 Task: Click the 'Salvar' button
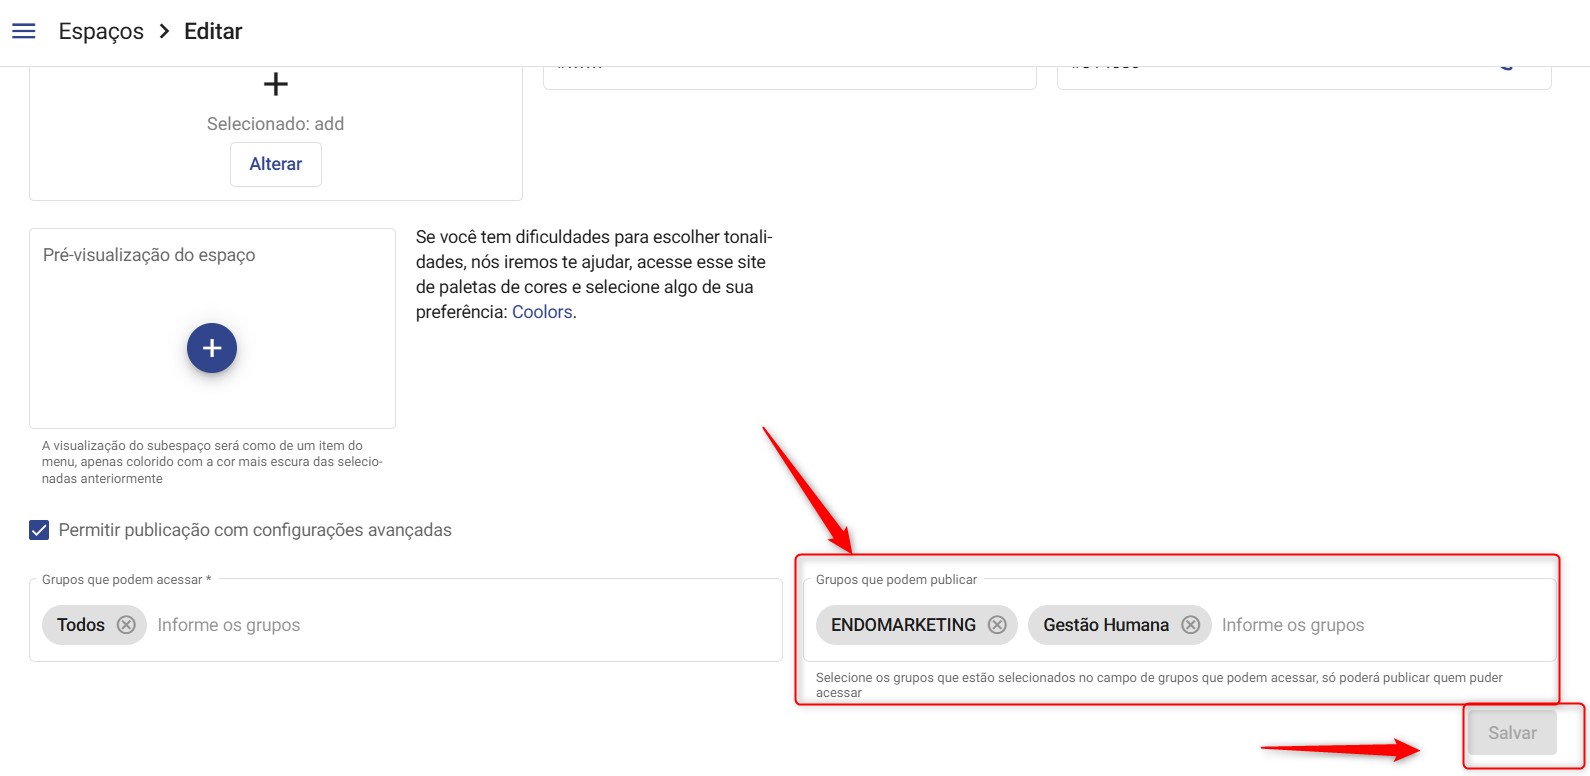pos(1511,733)
